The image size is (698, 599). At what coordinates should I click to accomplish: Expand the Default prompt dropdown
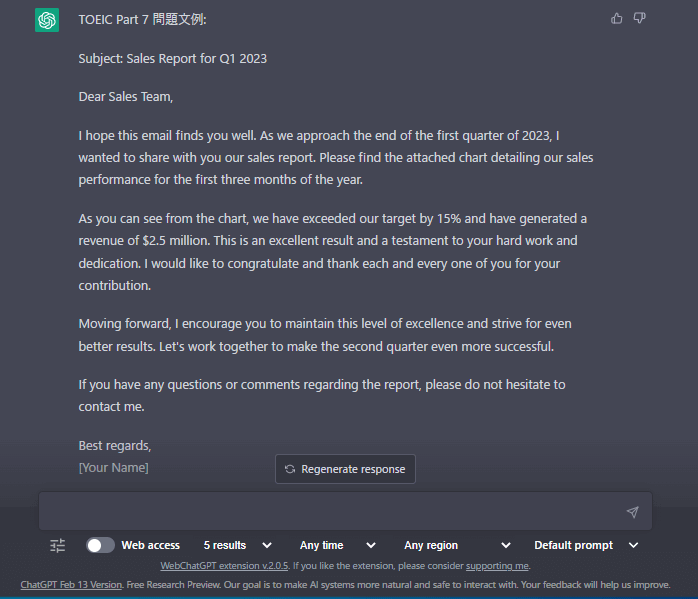586,545
